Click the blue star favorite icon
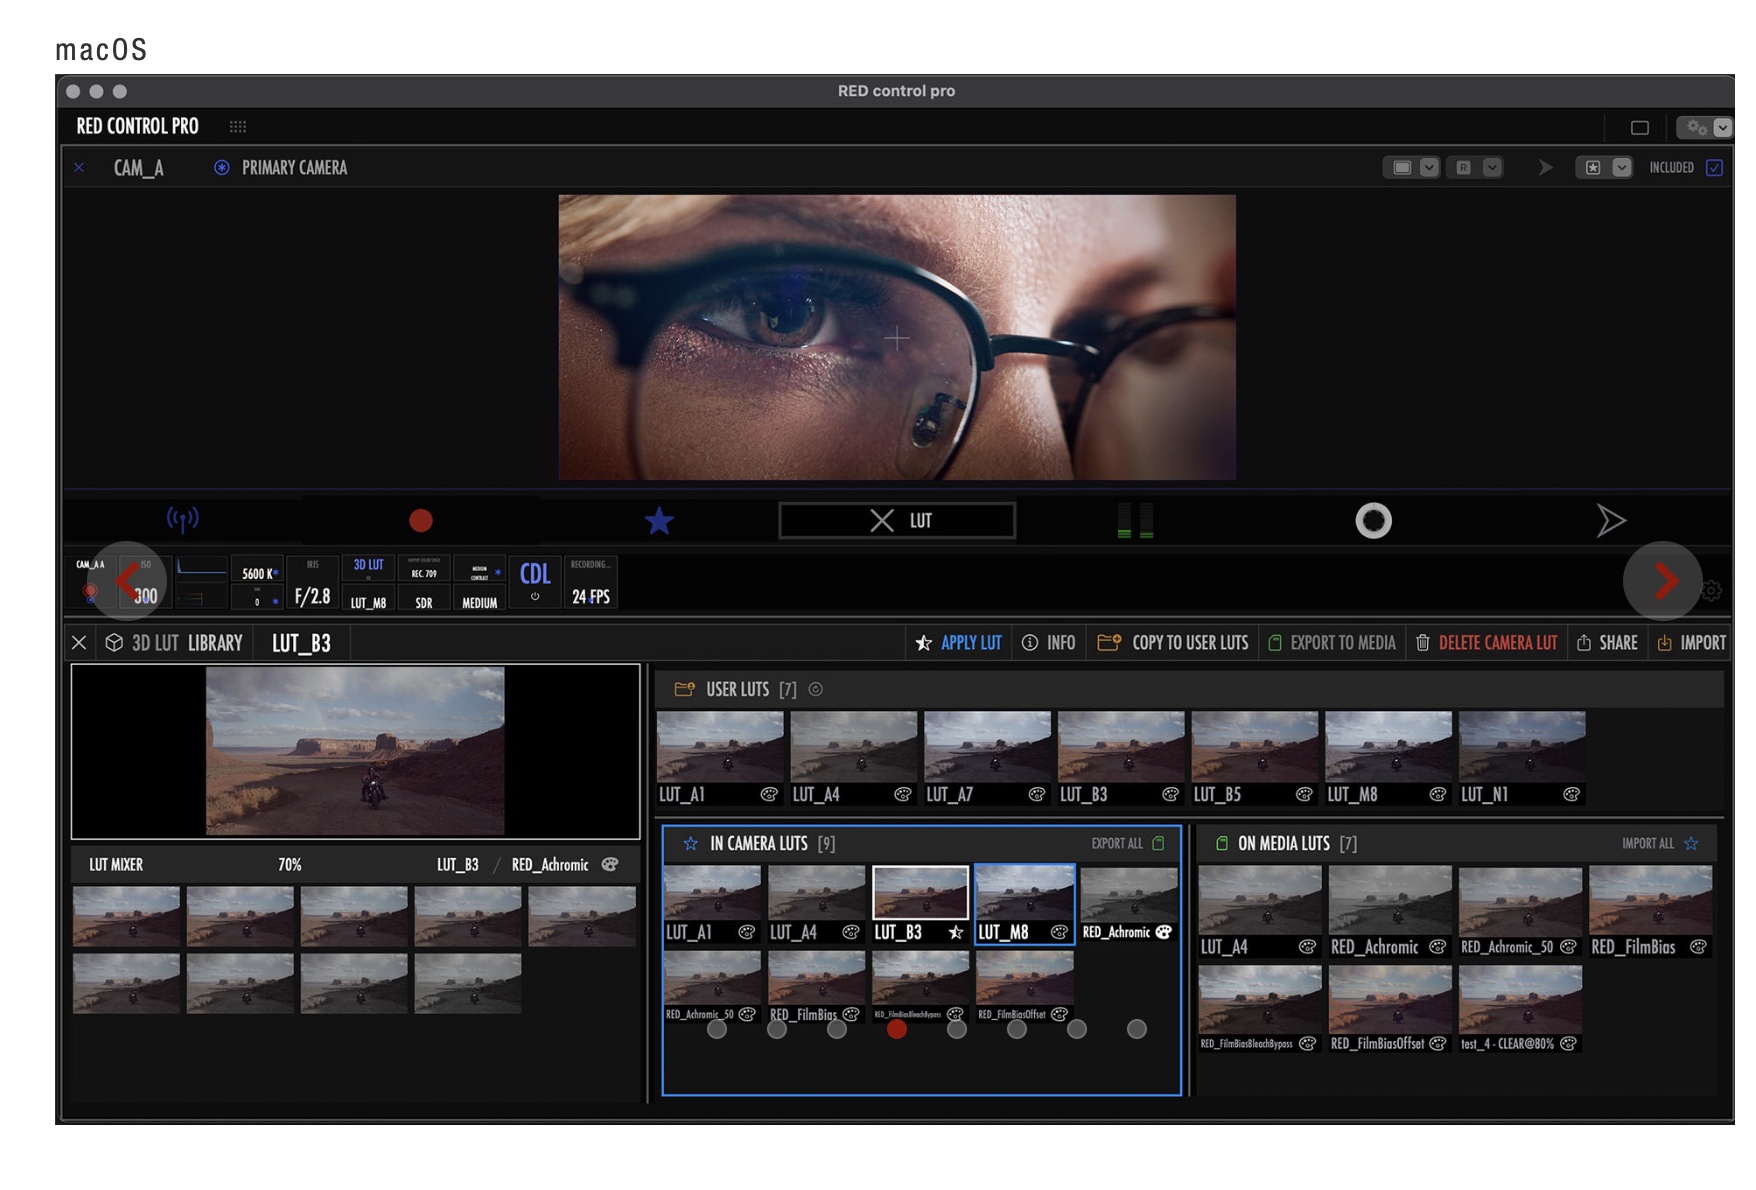 click(x=659, y=520)
